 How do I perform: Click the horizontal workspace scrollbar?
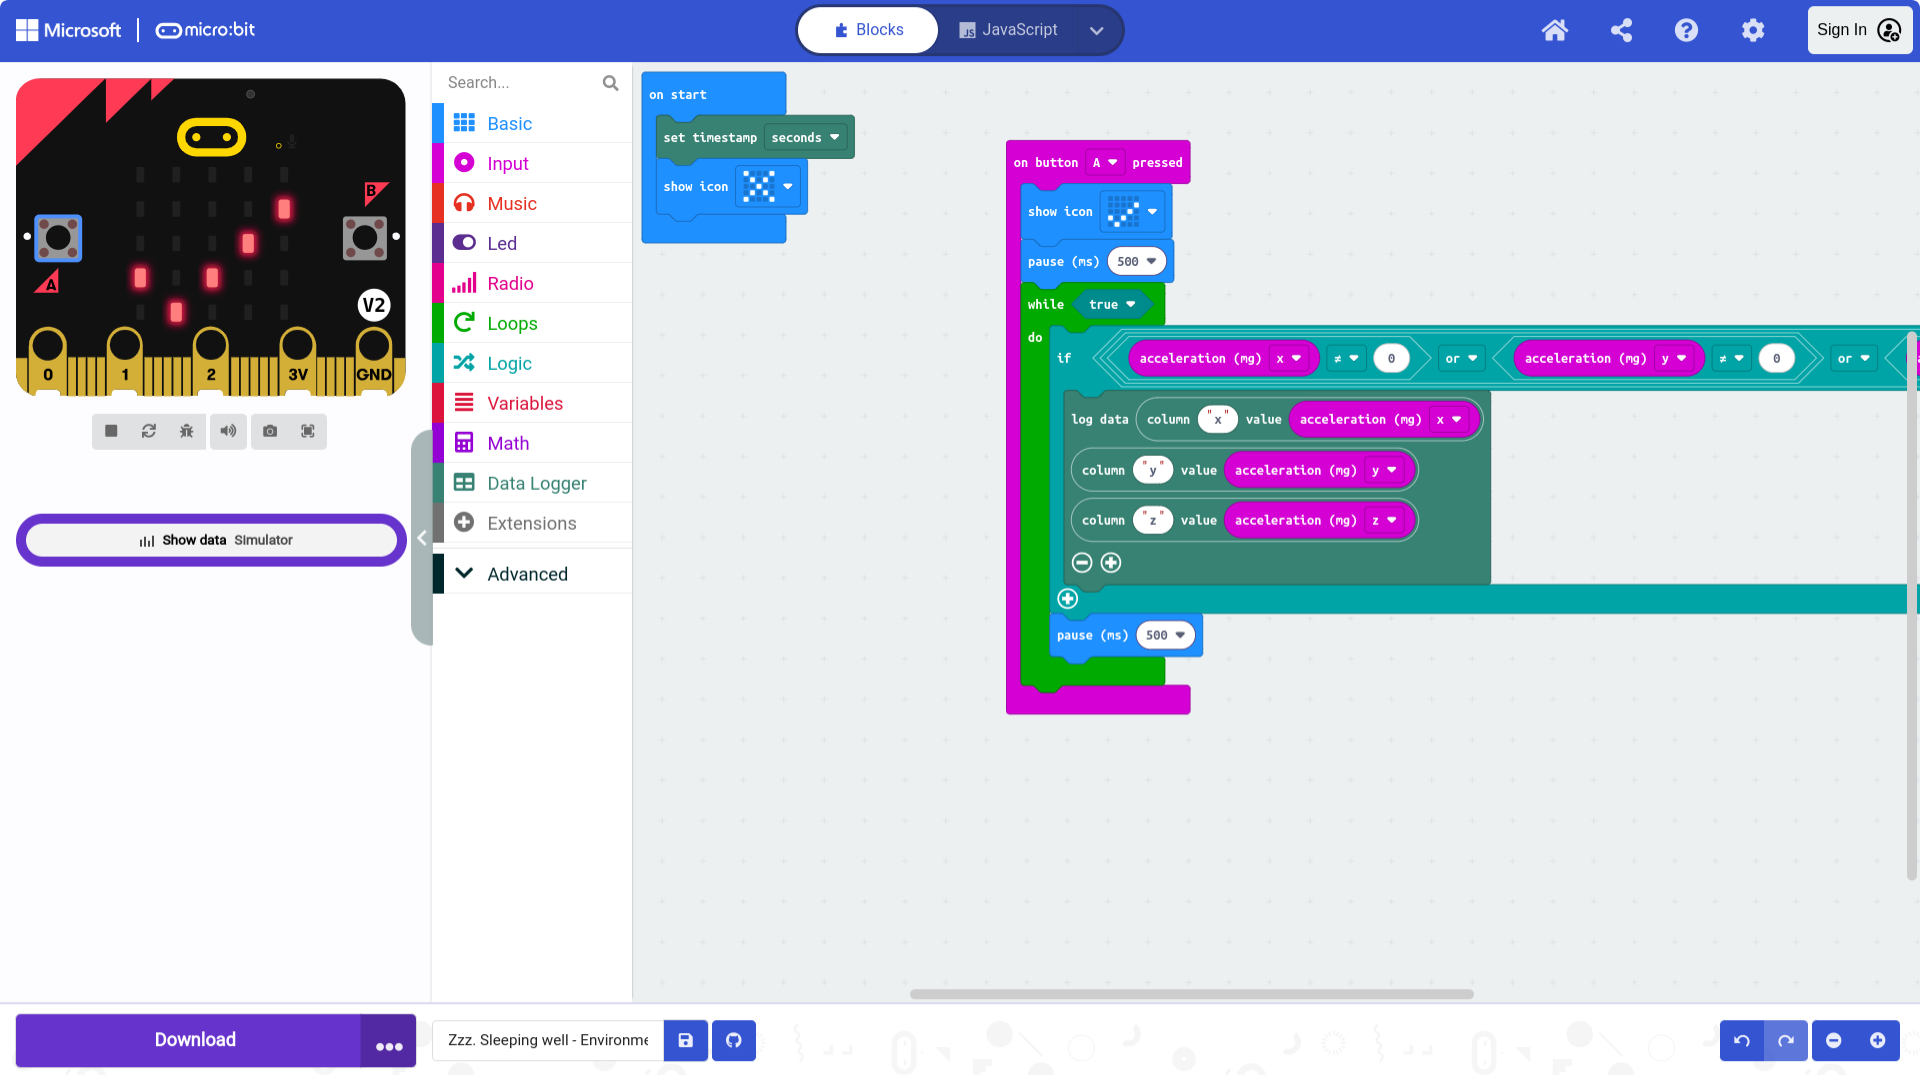coord(1190,994)
